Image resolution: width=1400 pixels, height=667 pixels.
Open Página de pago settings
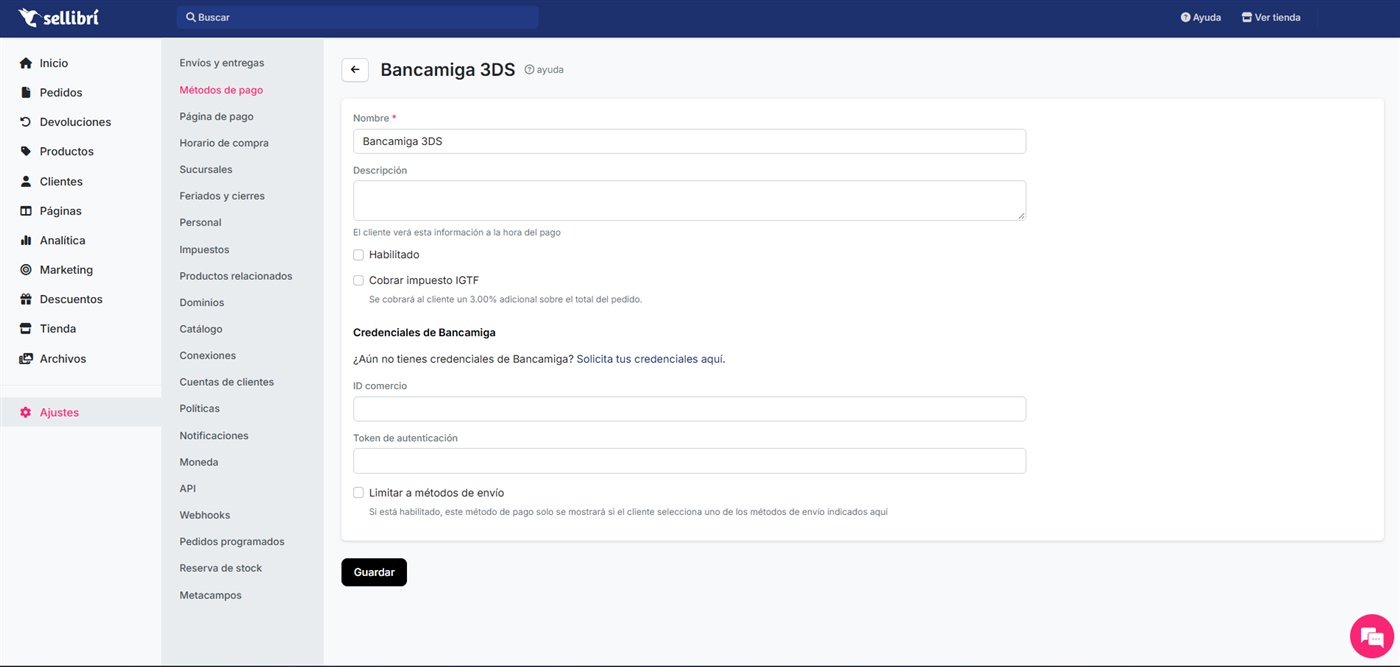[217, 116]
